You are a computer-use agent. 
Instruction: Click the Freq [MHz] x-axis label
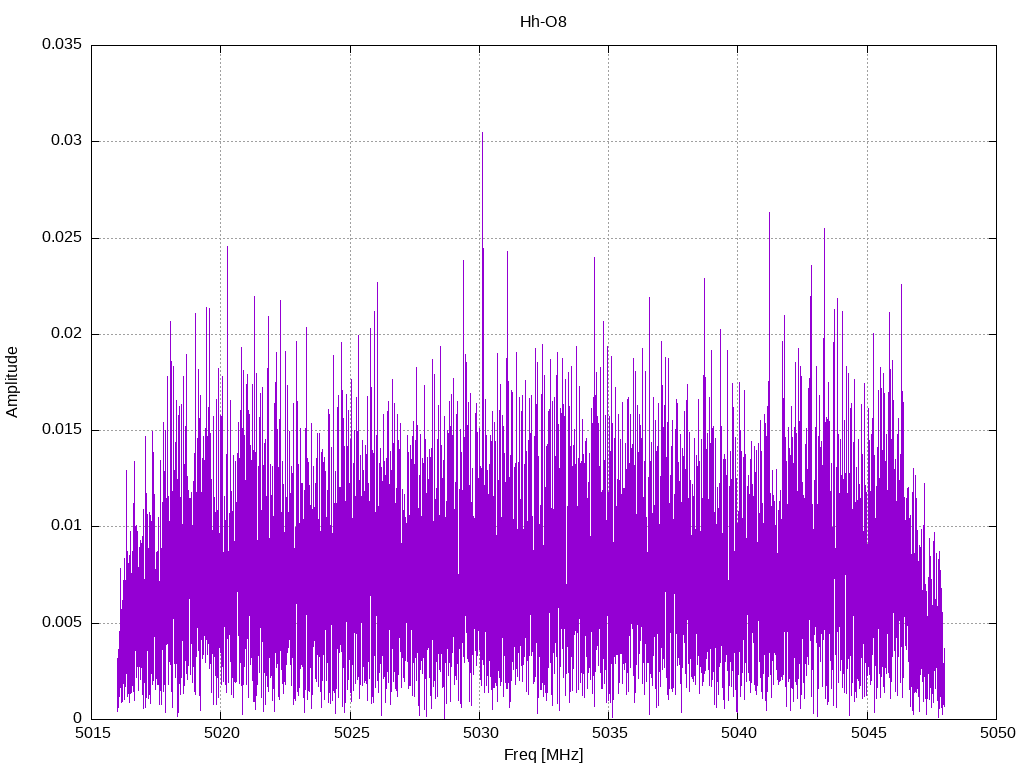click(543, 755)
